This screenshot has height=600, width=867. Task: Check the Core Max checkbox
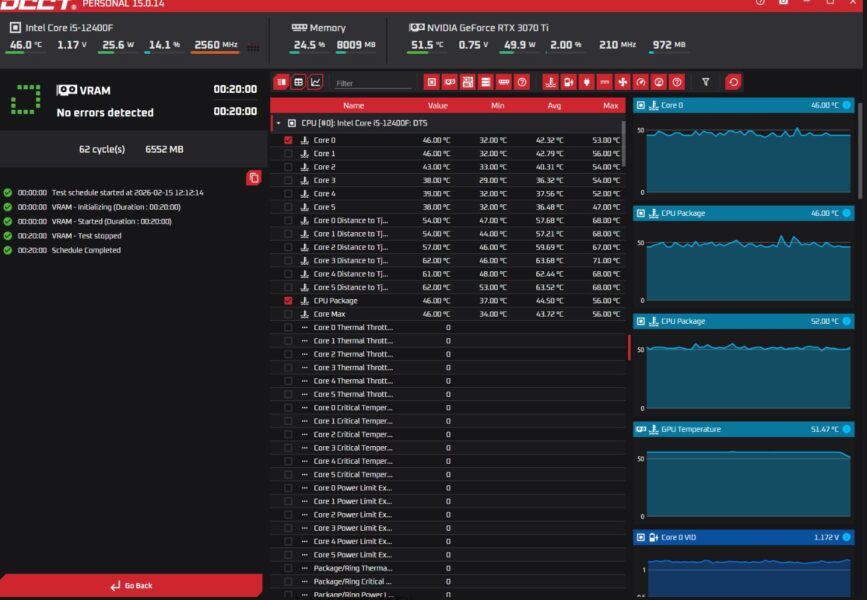(x=289, y=314)
